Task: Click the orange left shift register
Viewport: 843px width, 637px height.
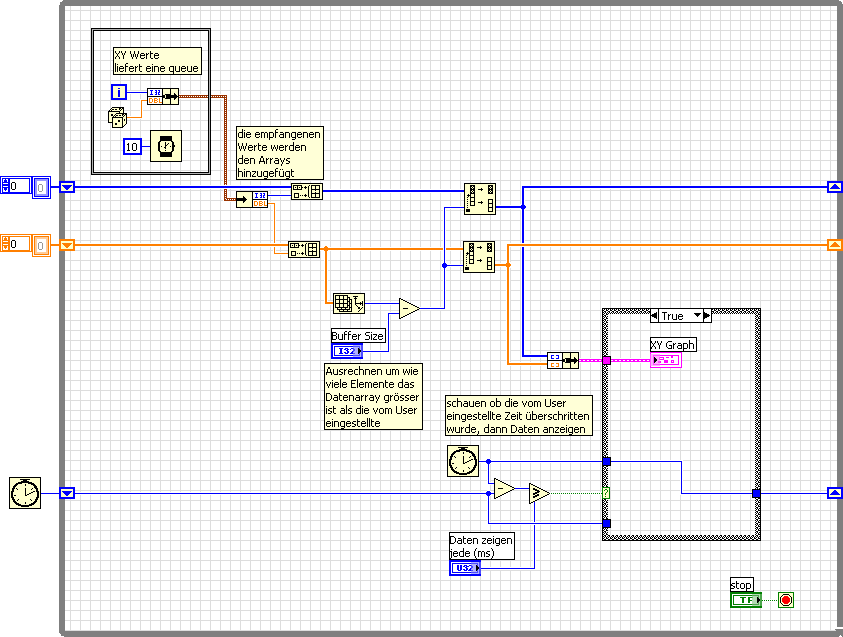Action: click(67, 245)
